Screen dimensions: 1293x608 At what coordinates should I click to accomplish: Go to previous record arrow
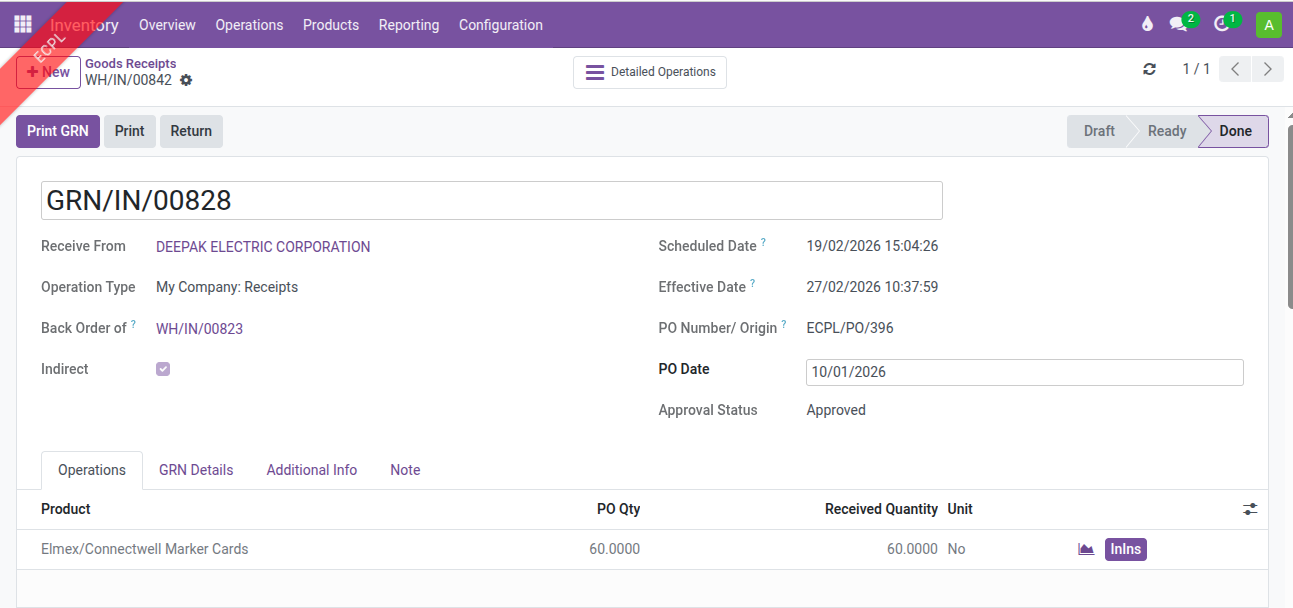pos(1236,69)
